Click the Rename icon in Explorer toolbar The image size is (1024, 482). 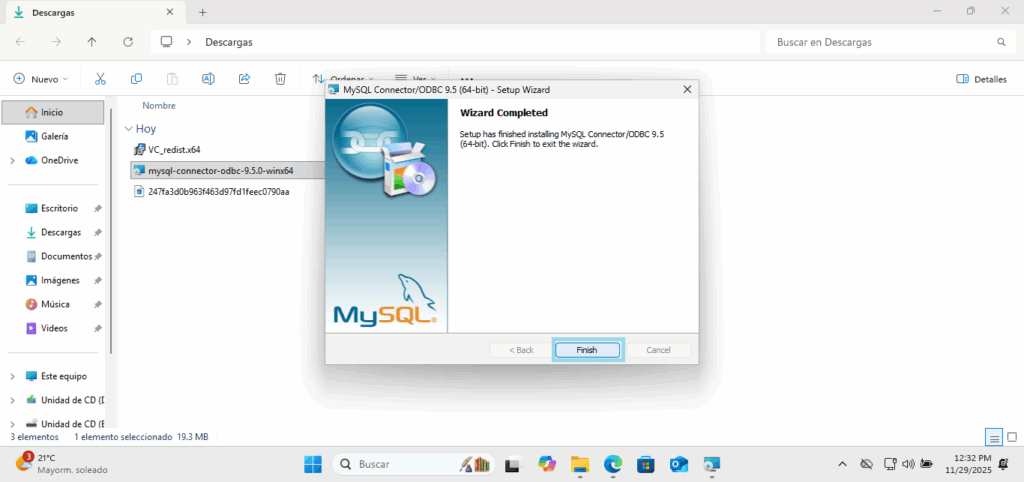click(208, 79)
